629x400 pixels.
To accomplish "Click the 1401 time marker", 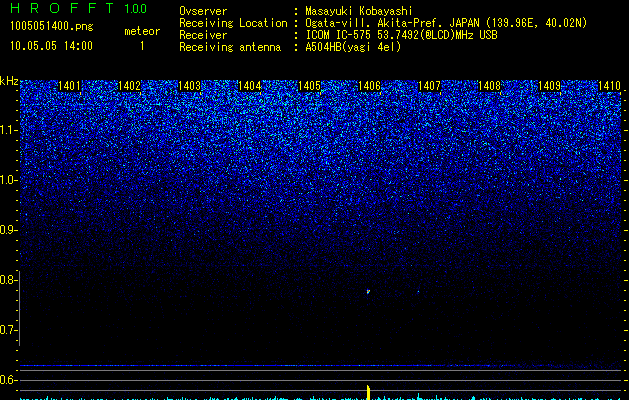I will [x=69, y=86].
